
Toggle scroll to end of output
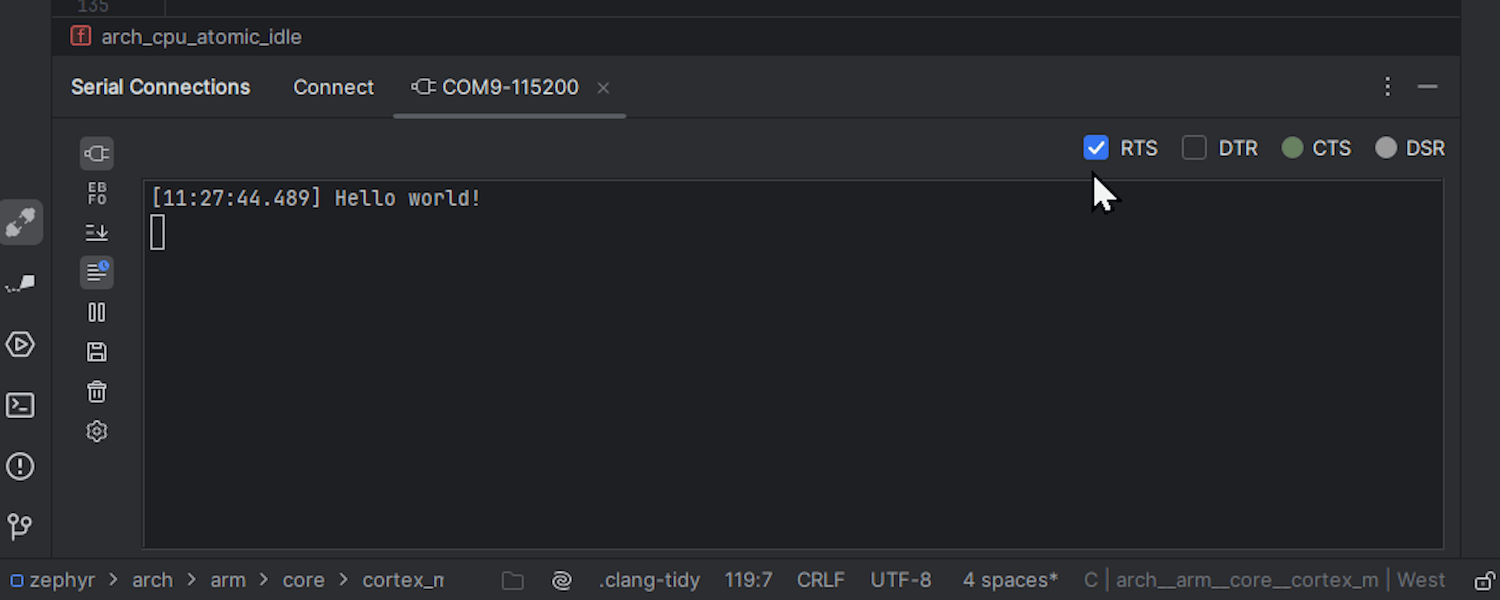click(x=97, y=233)
